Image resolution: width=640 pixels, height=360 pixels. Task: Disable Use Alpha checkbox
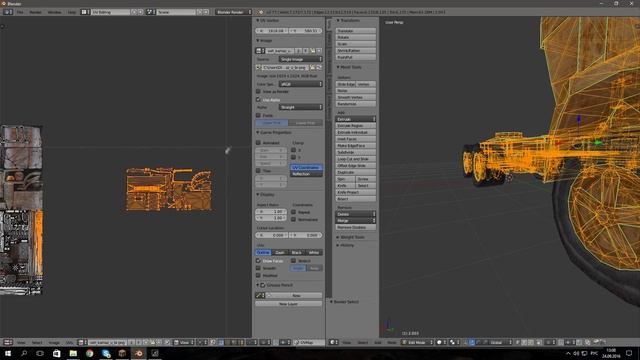click(258, 100)
